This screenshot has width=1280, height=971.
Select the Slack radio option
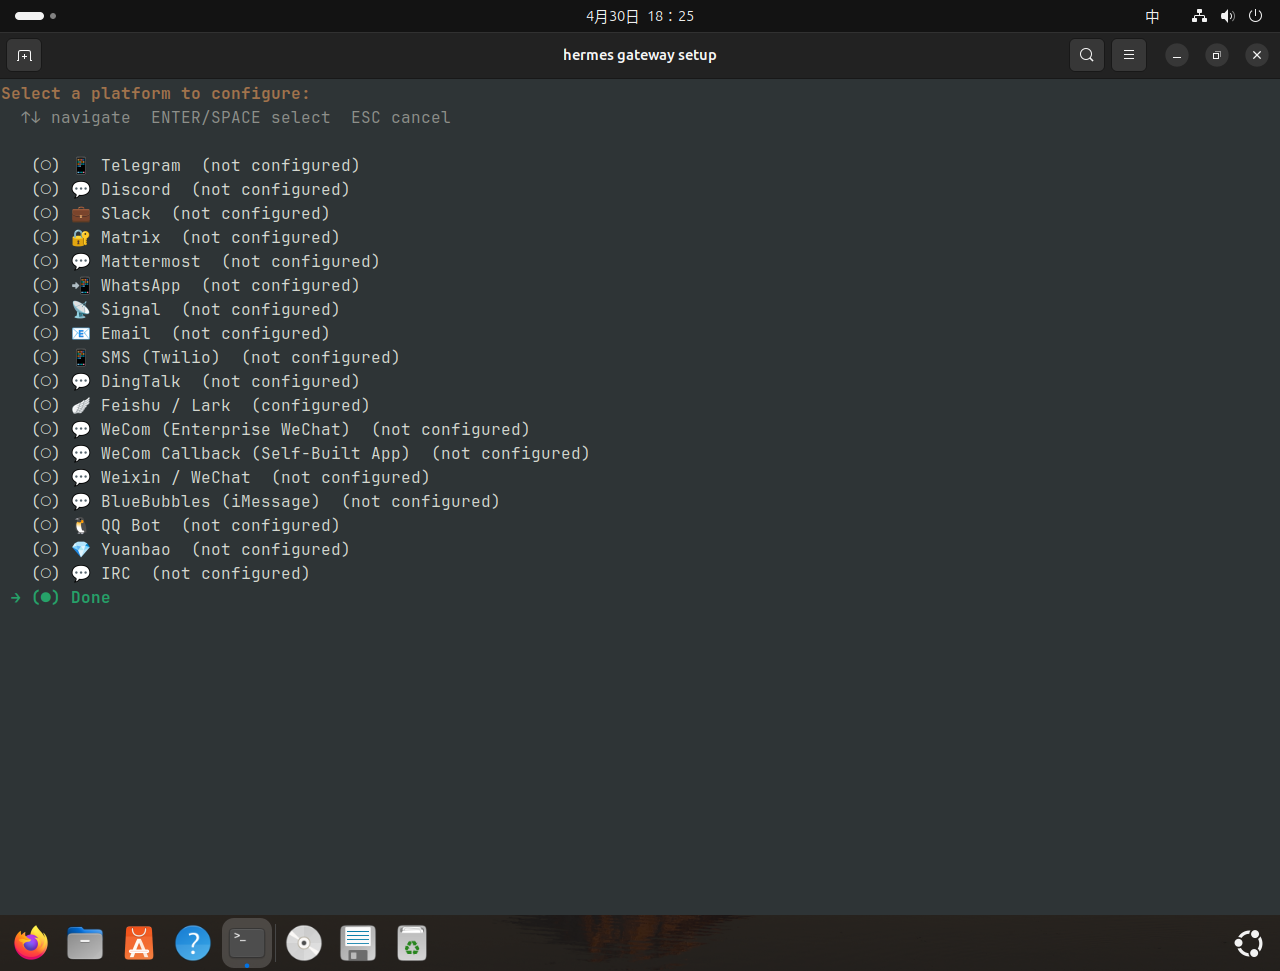[x=46, y=214]
